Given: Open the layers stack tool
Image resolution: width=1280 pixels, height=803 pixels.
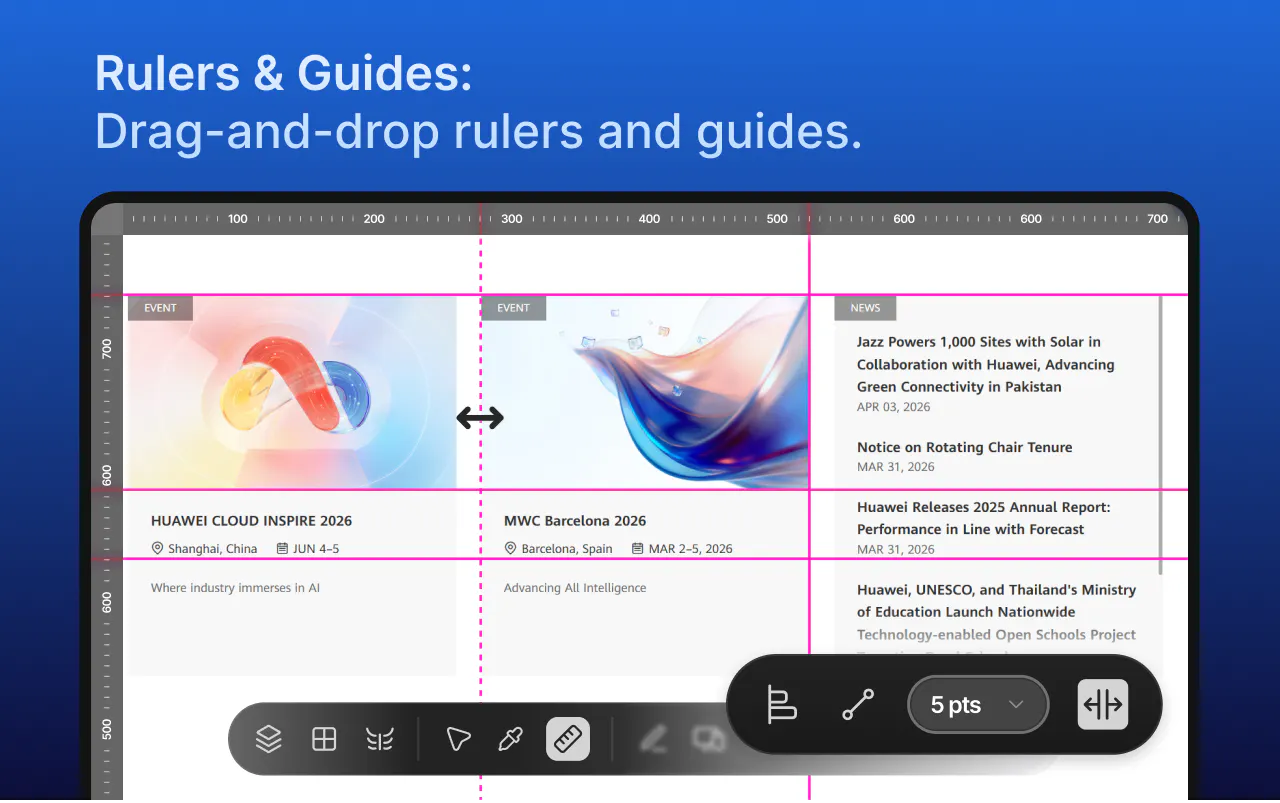Looking at the screenshot, I should click(x=269, y=739).
